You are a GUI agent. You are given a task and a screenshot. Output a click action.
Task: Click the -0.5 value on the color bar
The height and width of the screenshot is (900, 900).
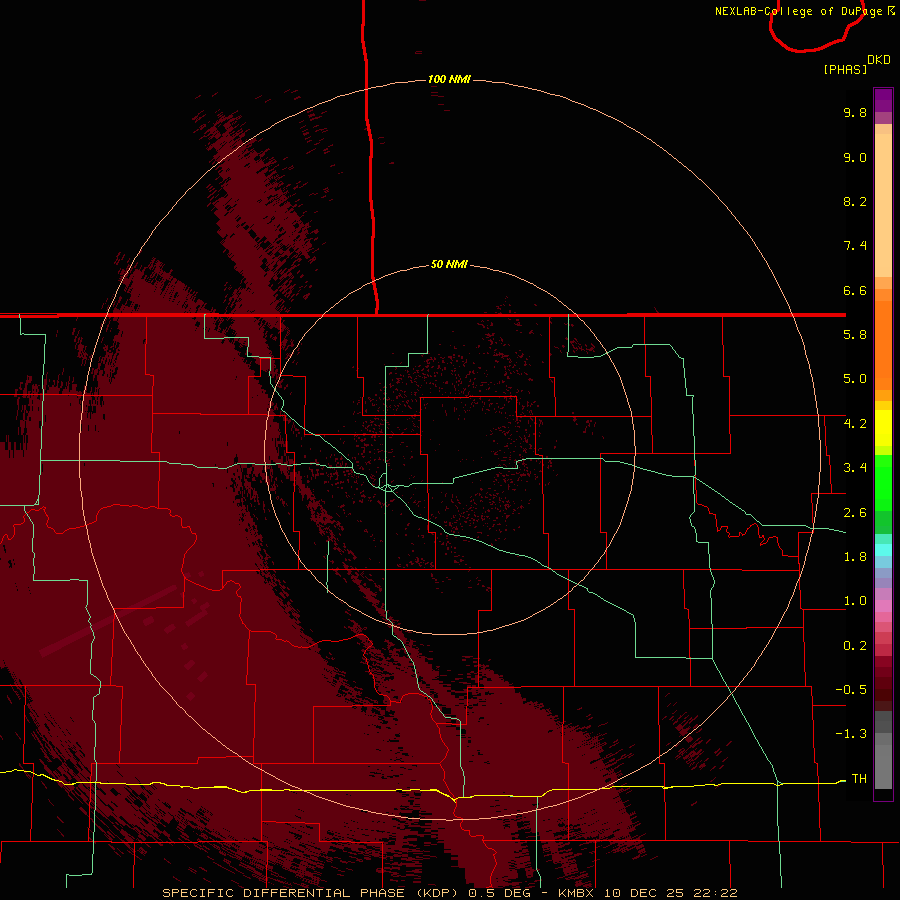coord(851,690)
